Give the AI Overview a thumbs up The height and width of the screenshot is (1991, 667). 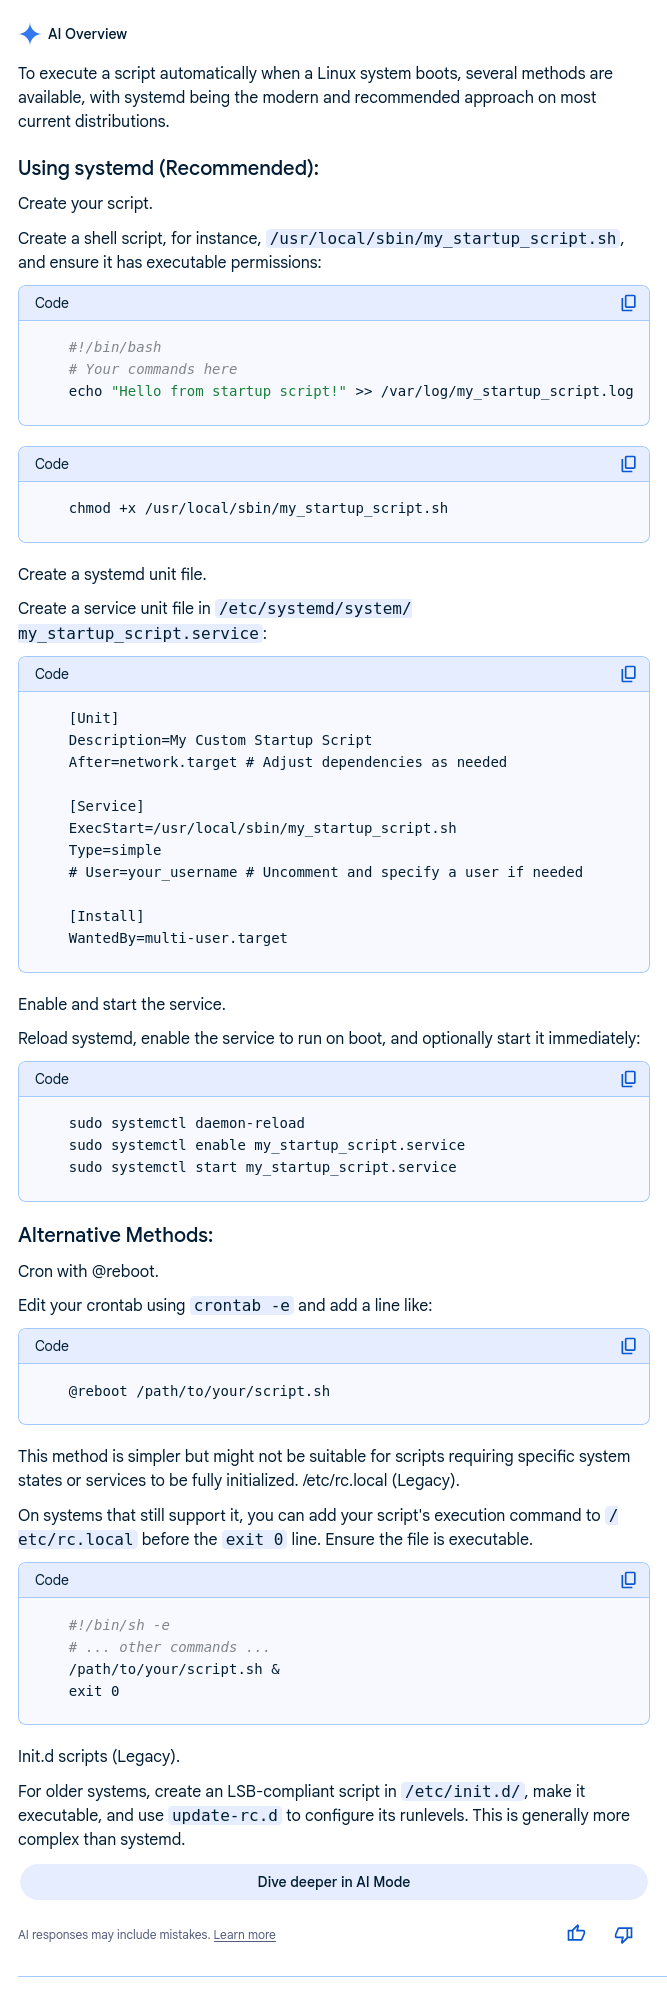click(x=576, y=1934)
